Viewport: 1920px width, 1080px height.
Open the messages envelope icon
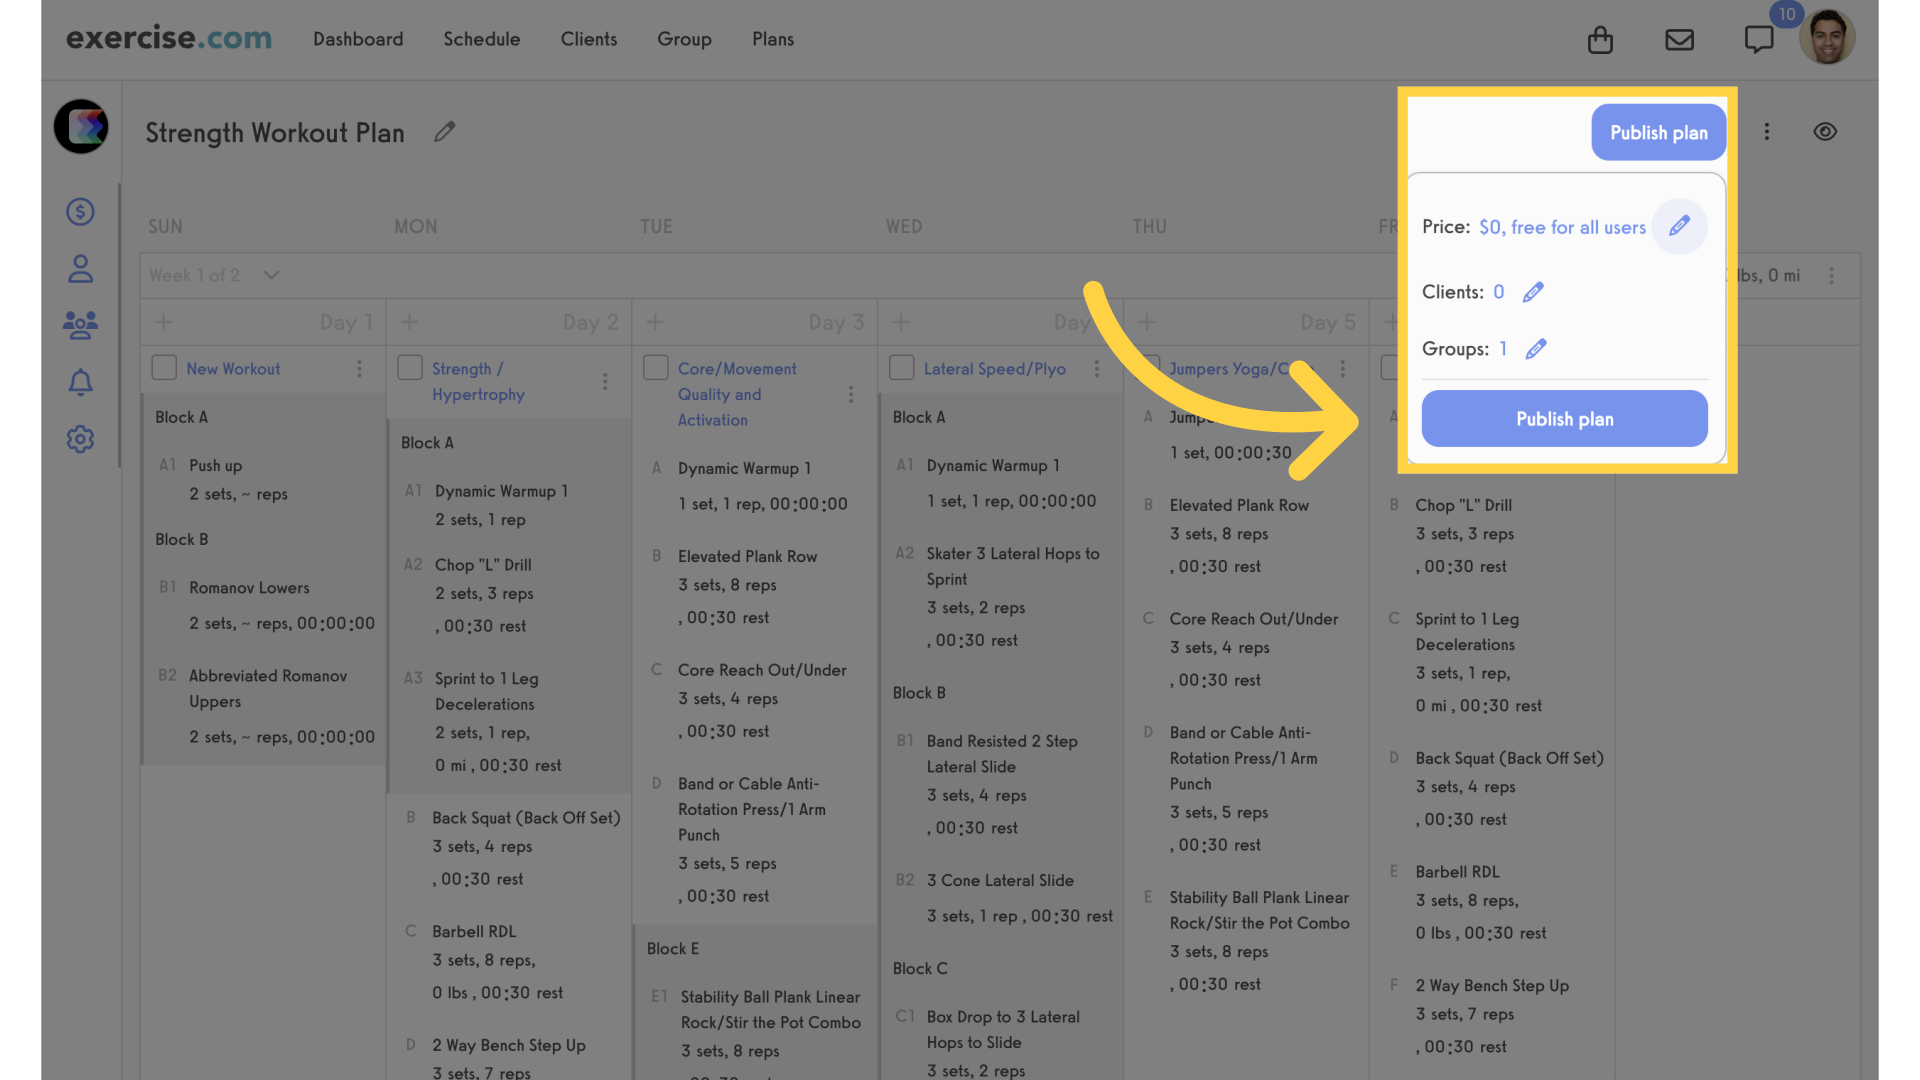(x=1681, y=37)
